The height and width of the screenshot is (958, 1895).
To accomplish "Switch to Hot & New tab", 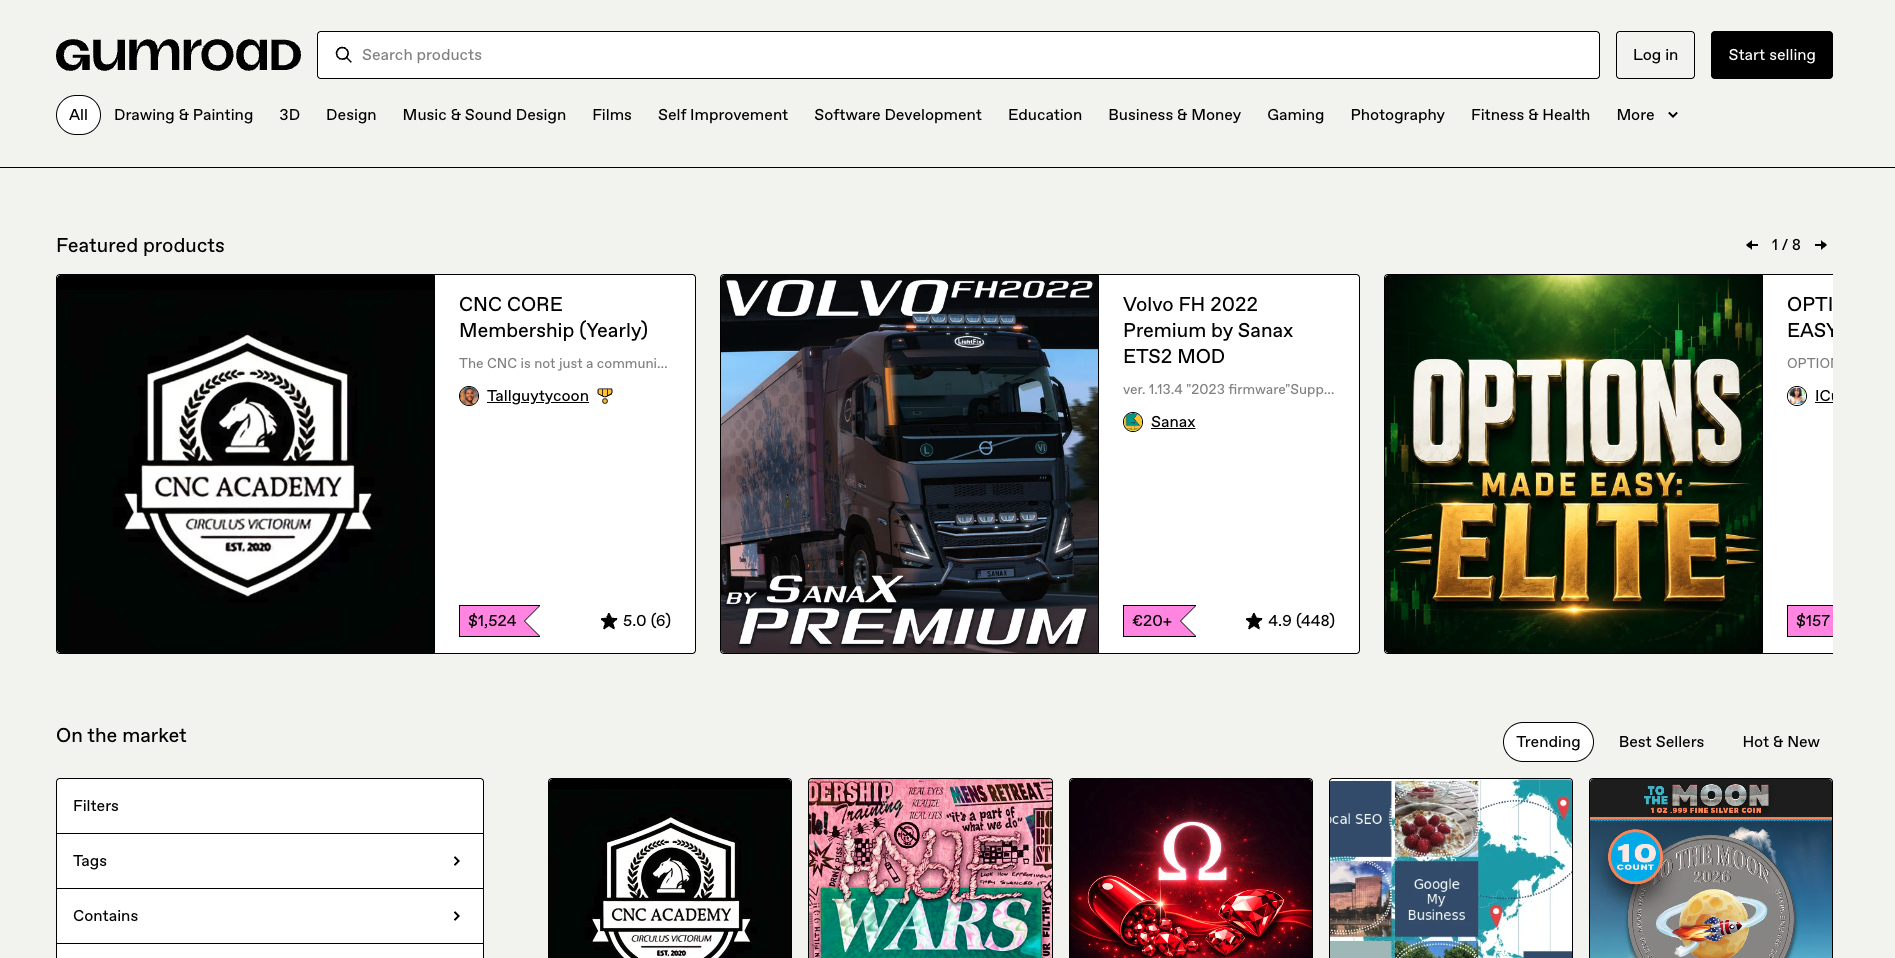I will 1781,742.
